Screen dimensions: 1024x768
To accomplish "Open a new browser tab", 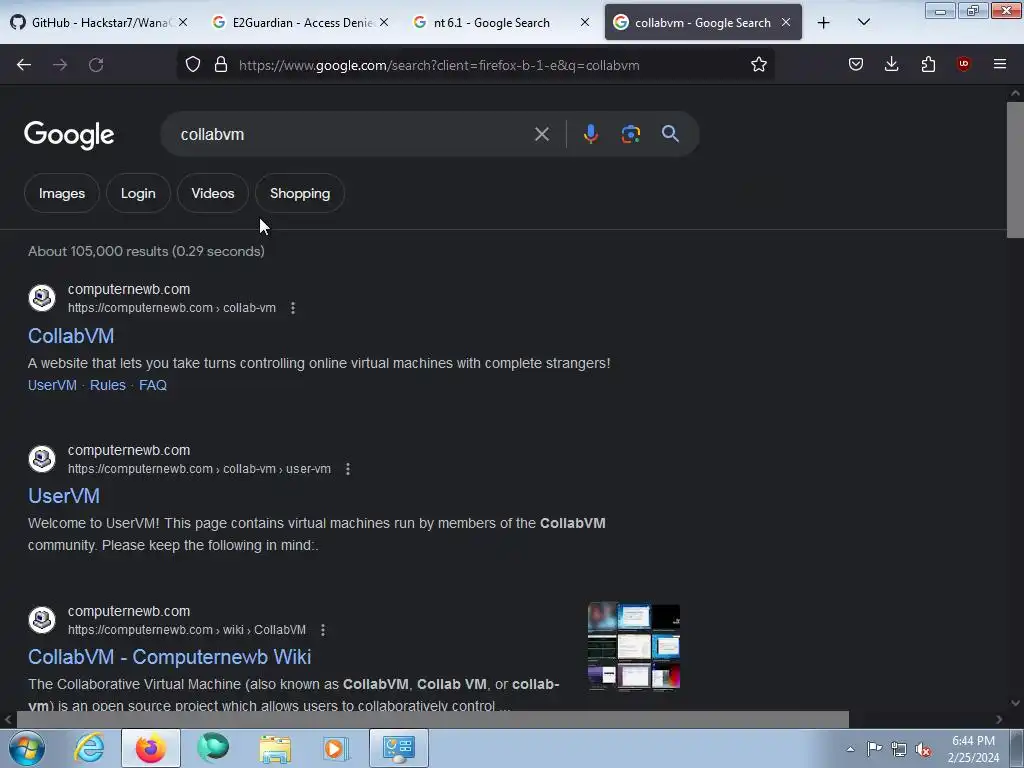I will tap(824, 23).
